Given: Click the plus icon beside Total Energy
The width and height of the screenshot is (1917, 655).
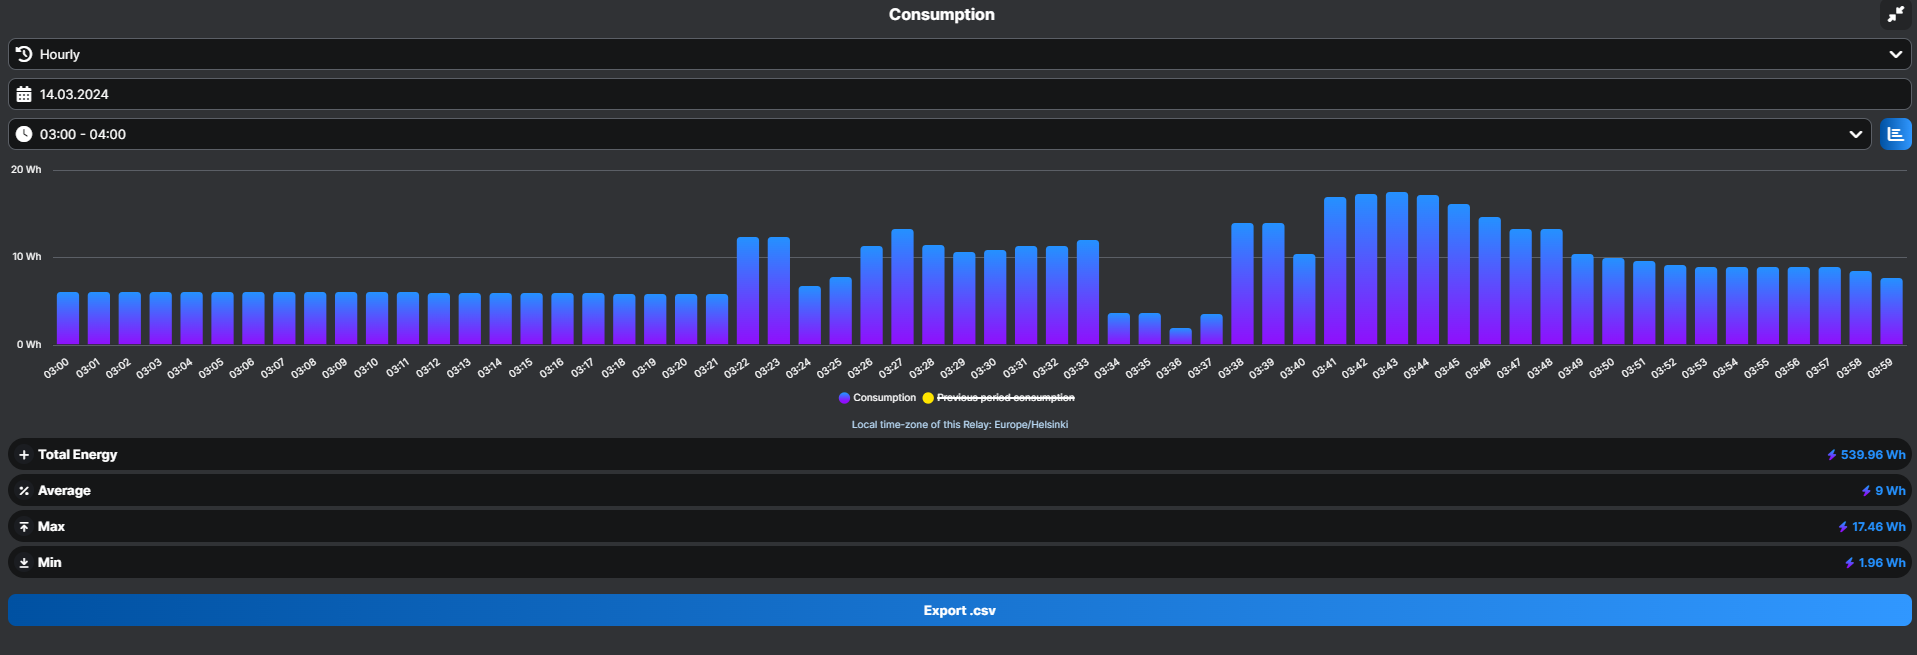Looking at the screenshot, I should point(24,455).
